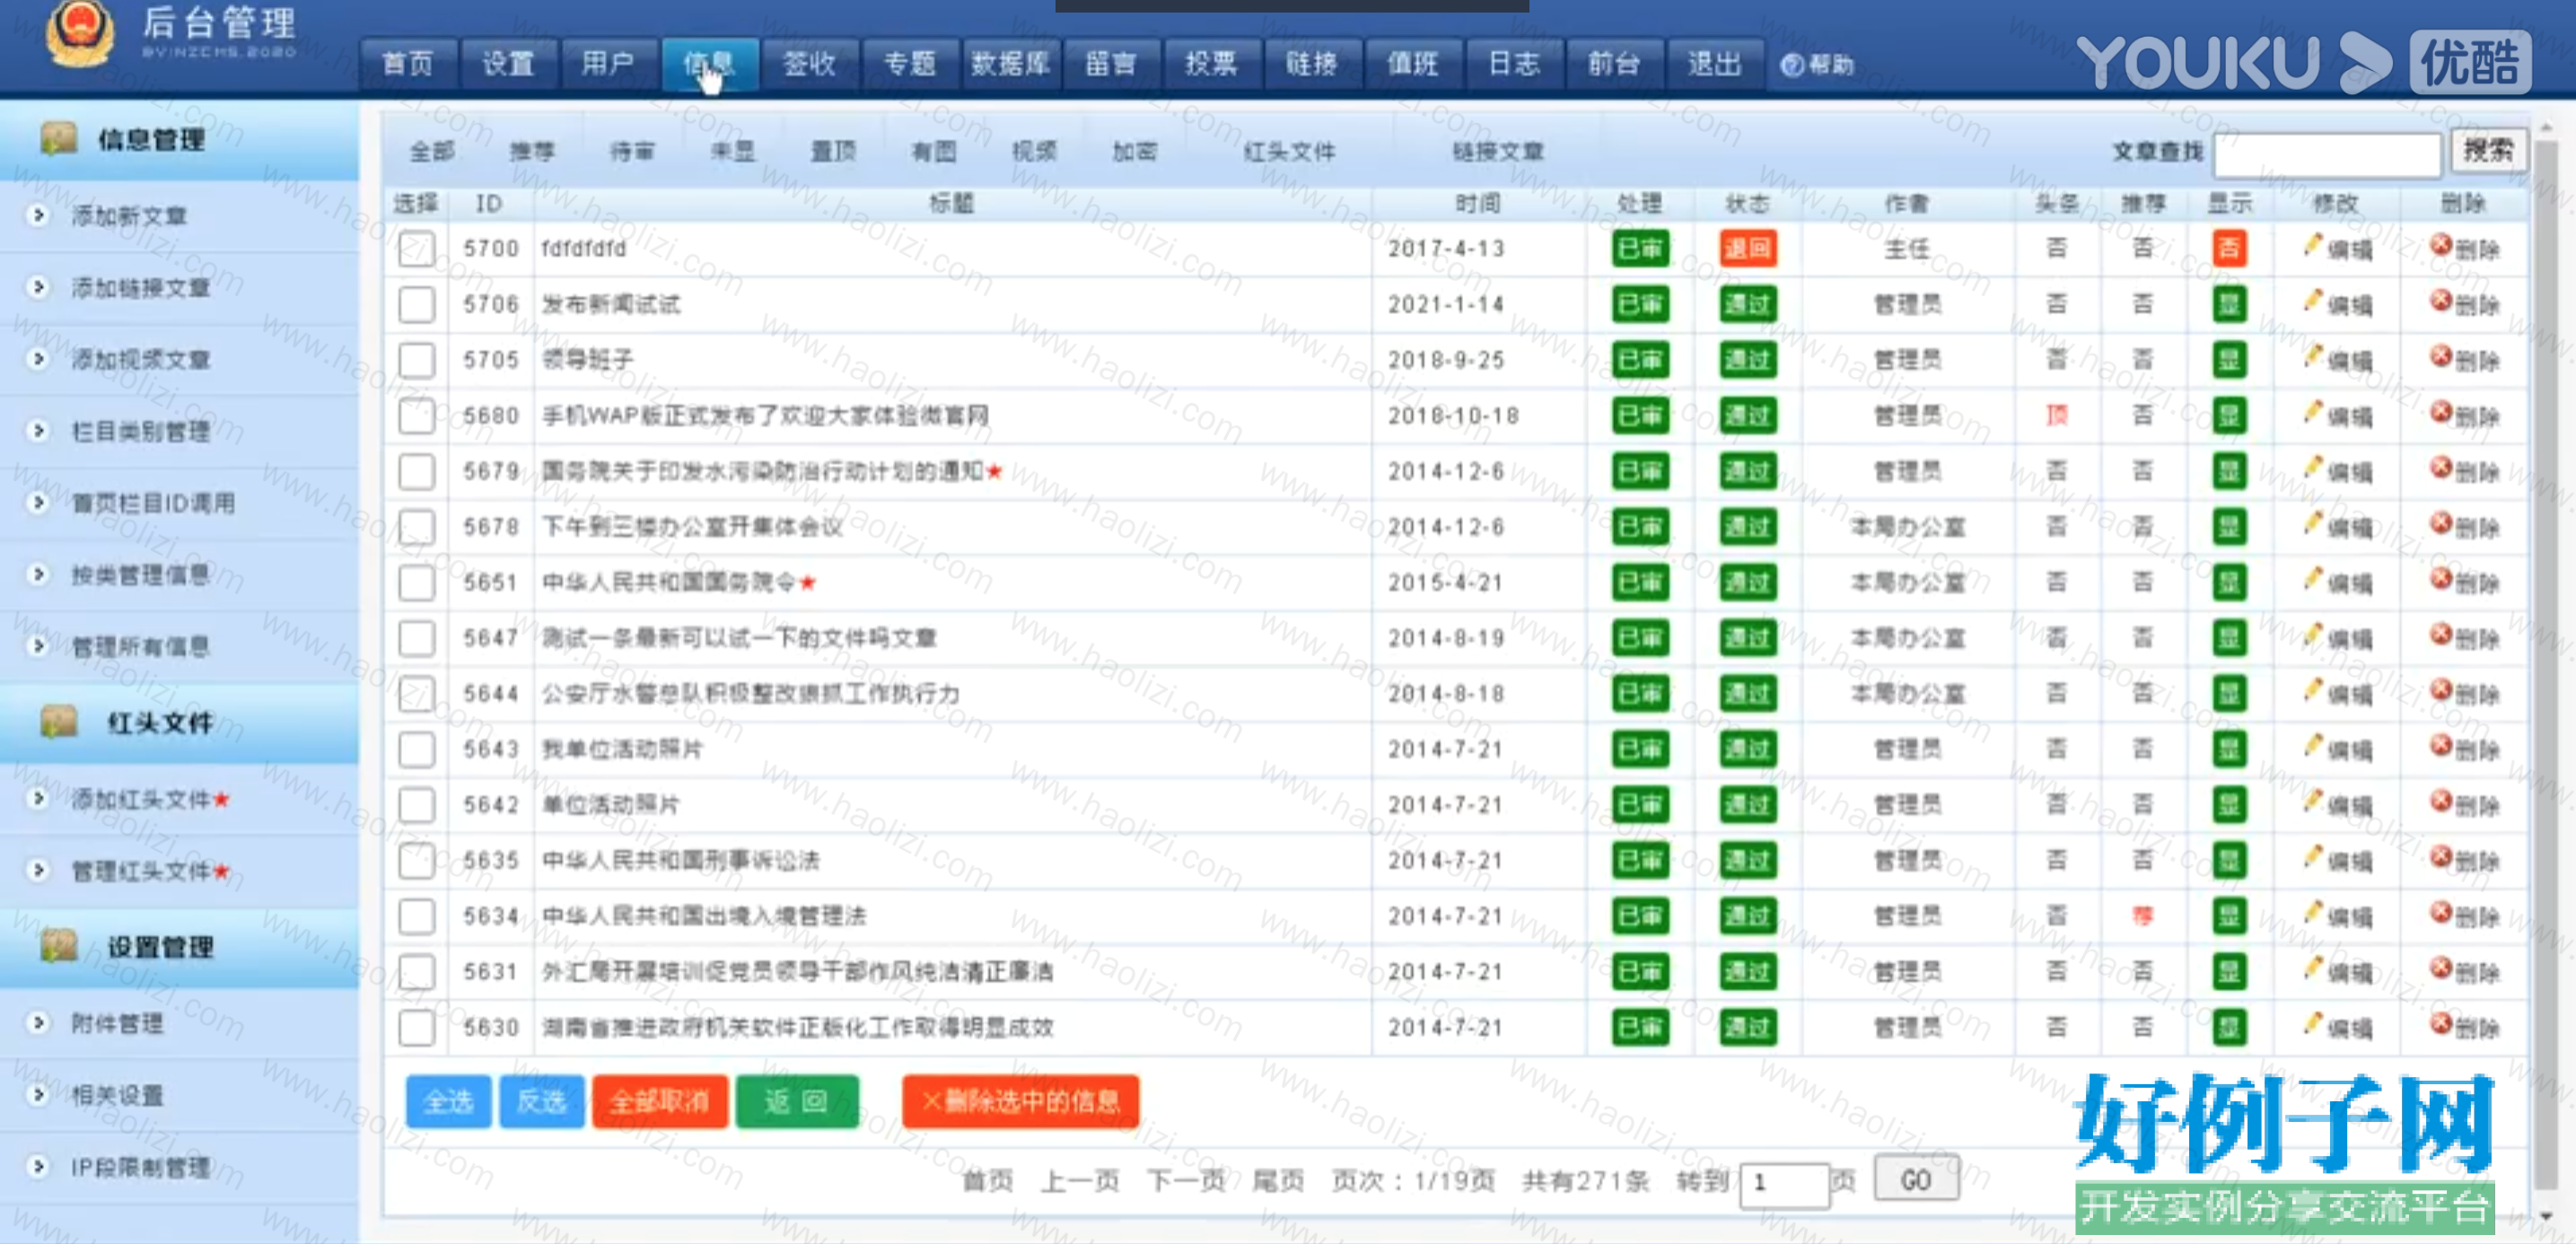Click the 帮助 help icon in top navigation
The image size is (2576, 1244).
1792,65
